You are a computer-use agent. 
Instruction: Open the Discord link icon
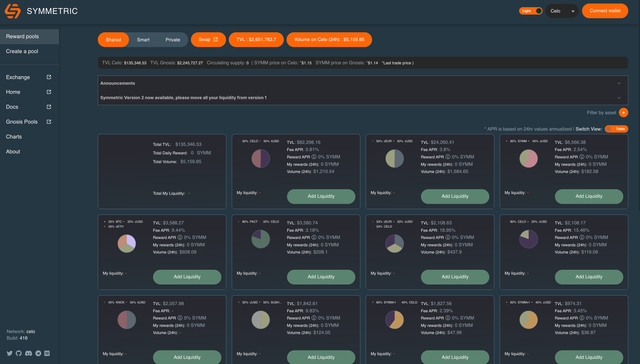tap(28, 353)
